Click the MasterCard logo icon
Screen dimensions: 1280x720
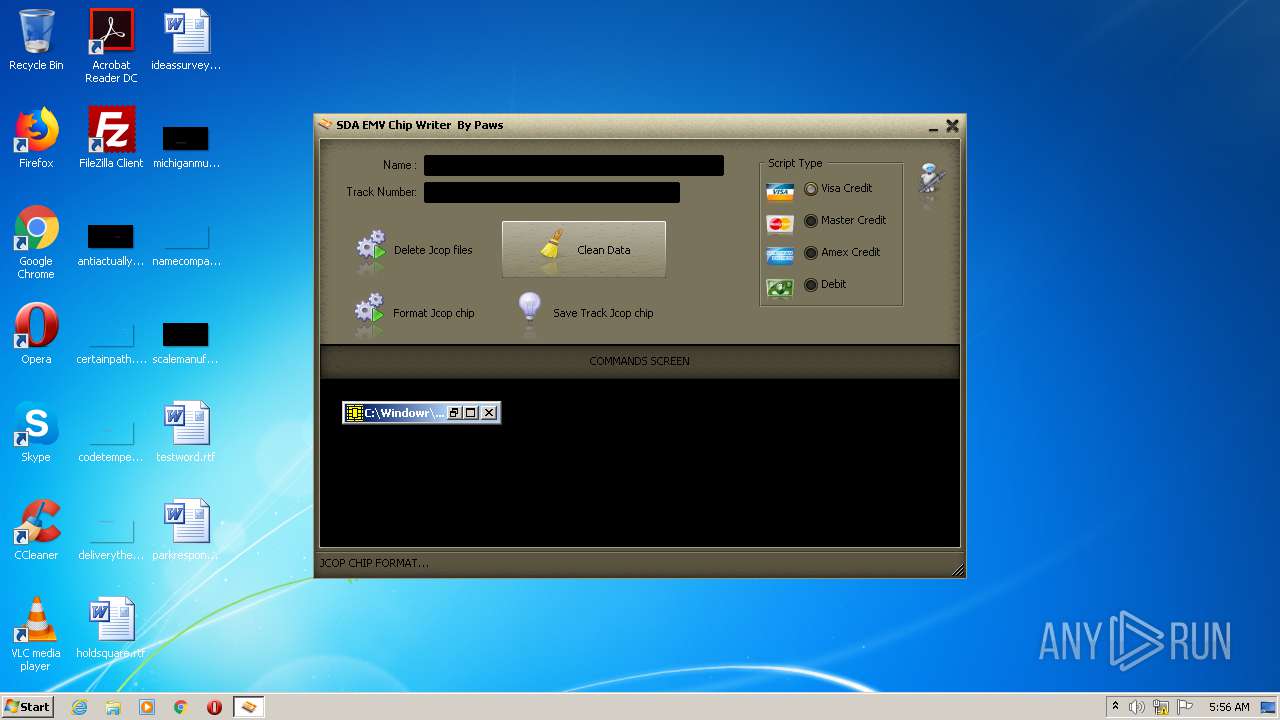(x=780, y=223)
